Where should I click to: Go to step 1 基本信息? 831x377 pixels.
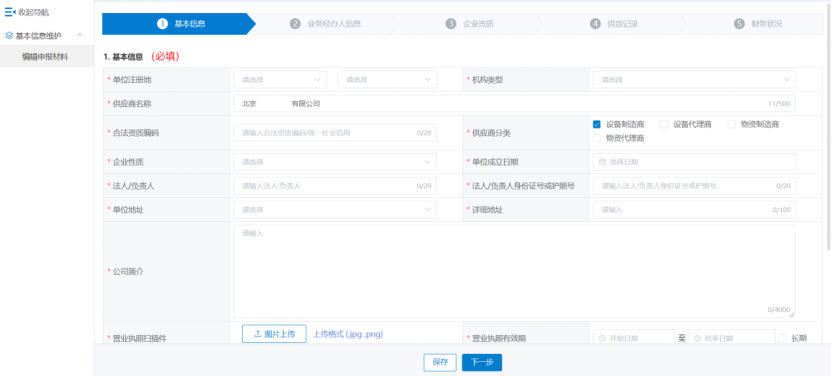(179, 24)
